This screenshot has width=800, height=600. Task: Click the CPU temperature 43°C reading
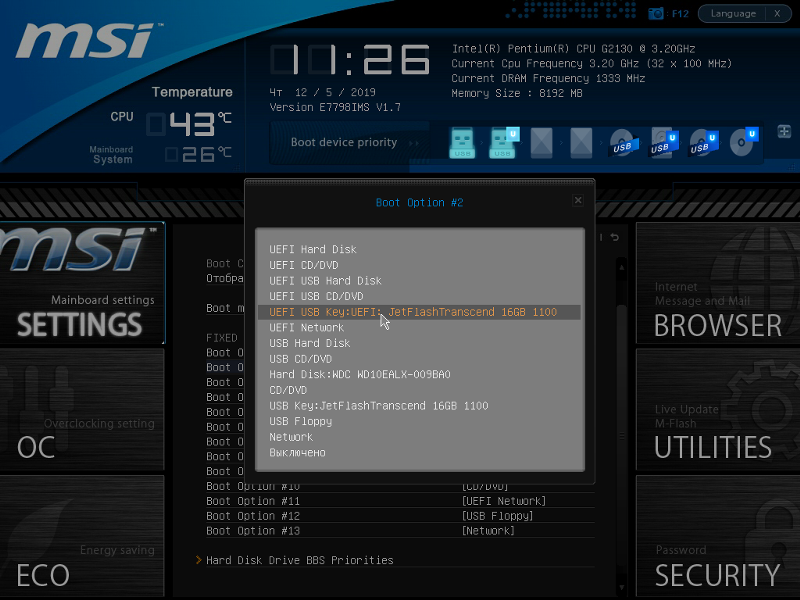tap(189, 124)
